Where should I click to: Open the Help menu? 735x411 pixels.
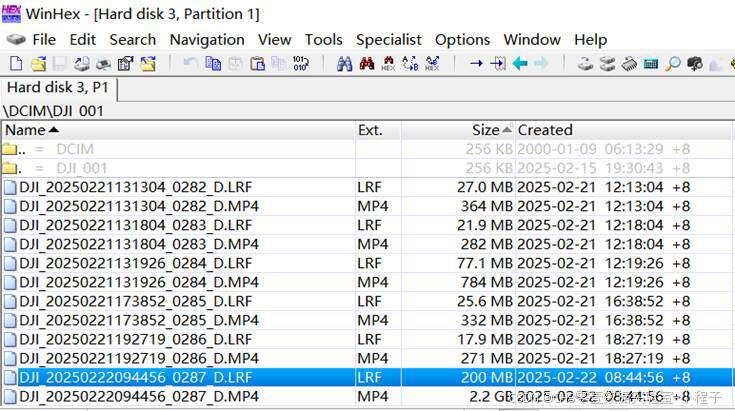point(591,40)
